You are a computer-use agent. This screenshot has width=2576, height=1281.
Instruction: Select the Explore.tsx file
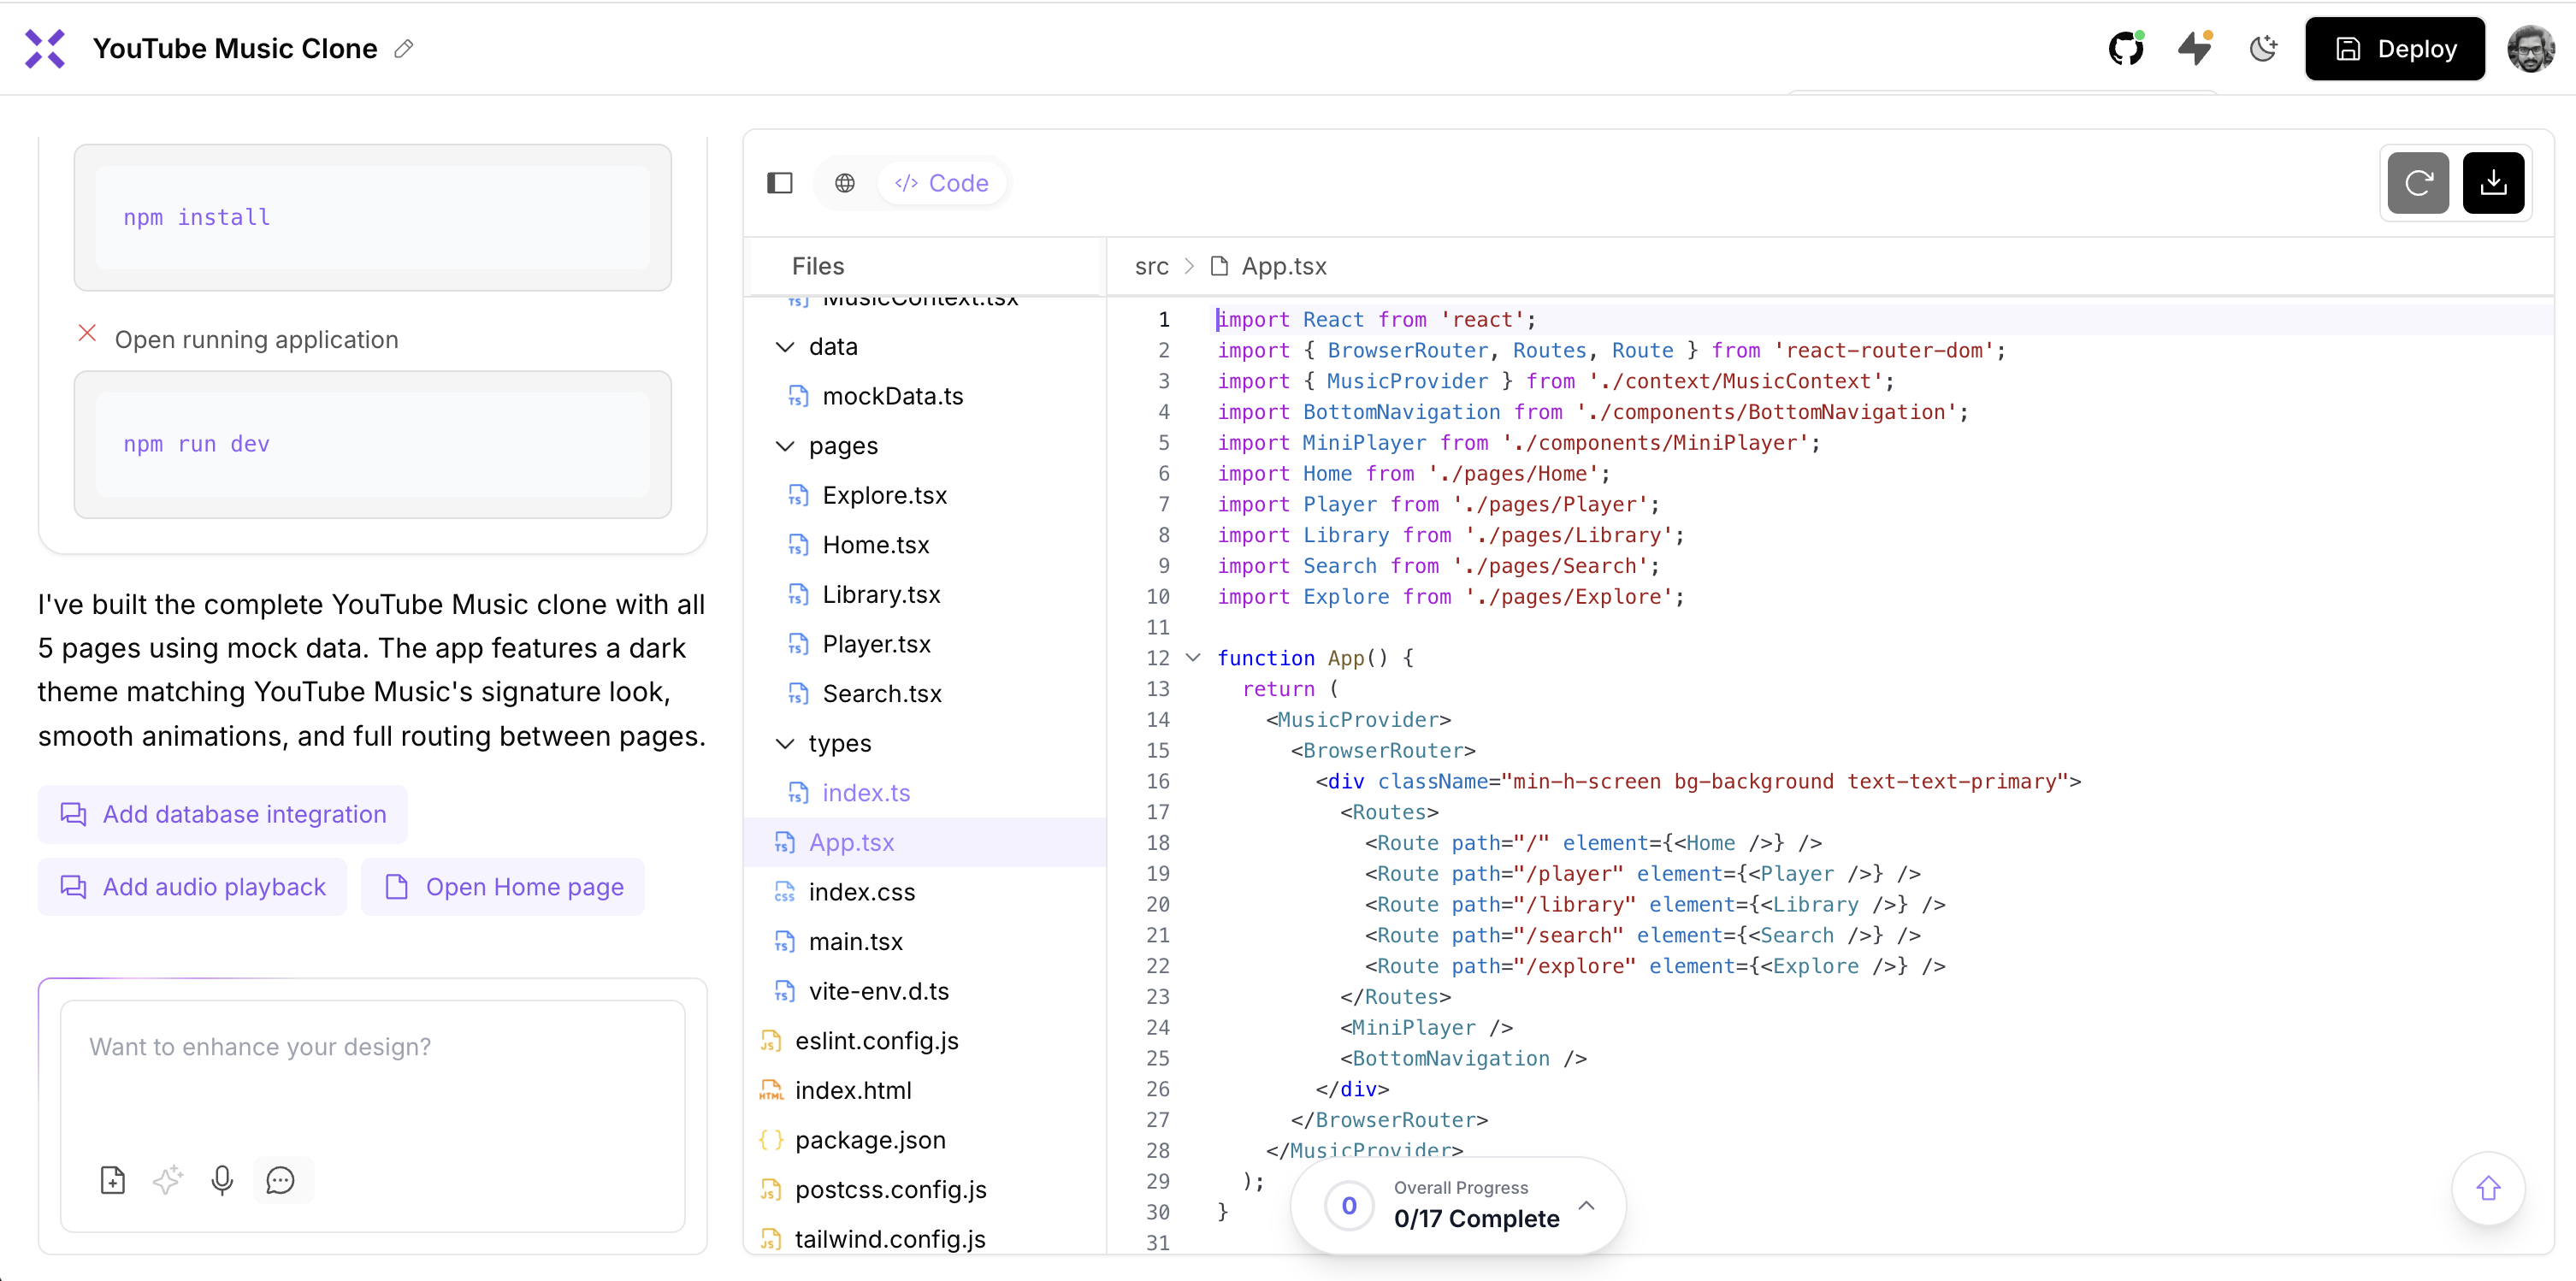883,494
